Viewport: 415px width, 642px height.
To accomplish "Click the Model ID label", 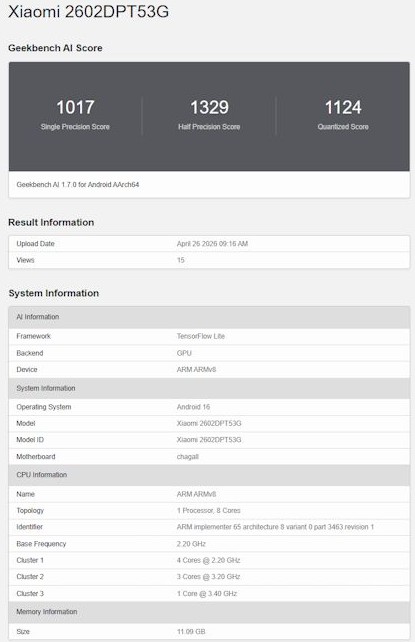I will pyautogui.click(x=30, y=440).
